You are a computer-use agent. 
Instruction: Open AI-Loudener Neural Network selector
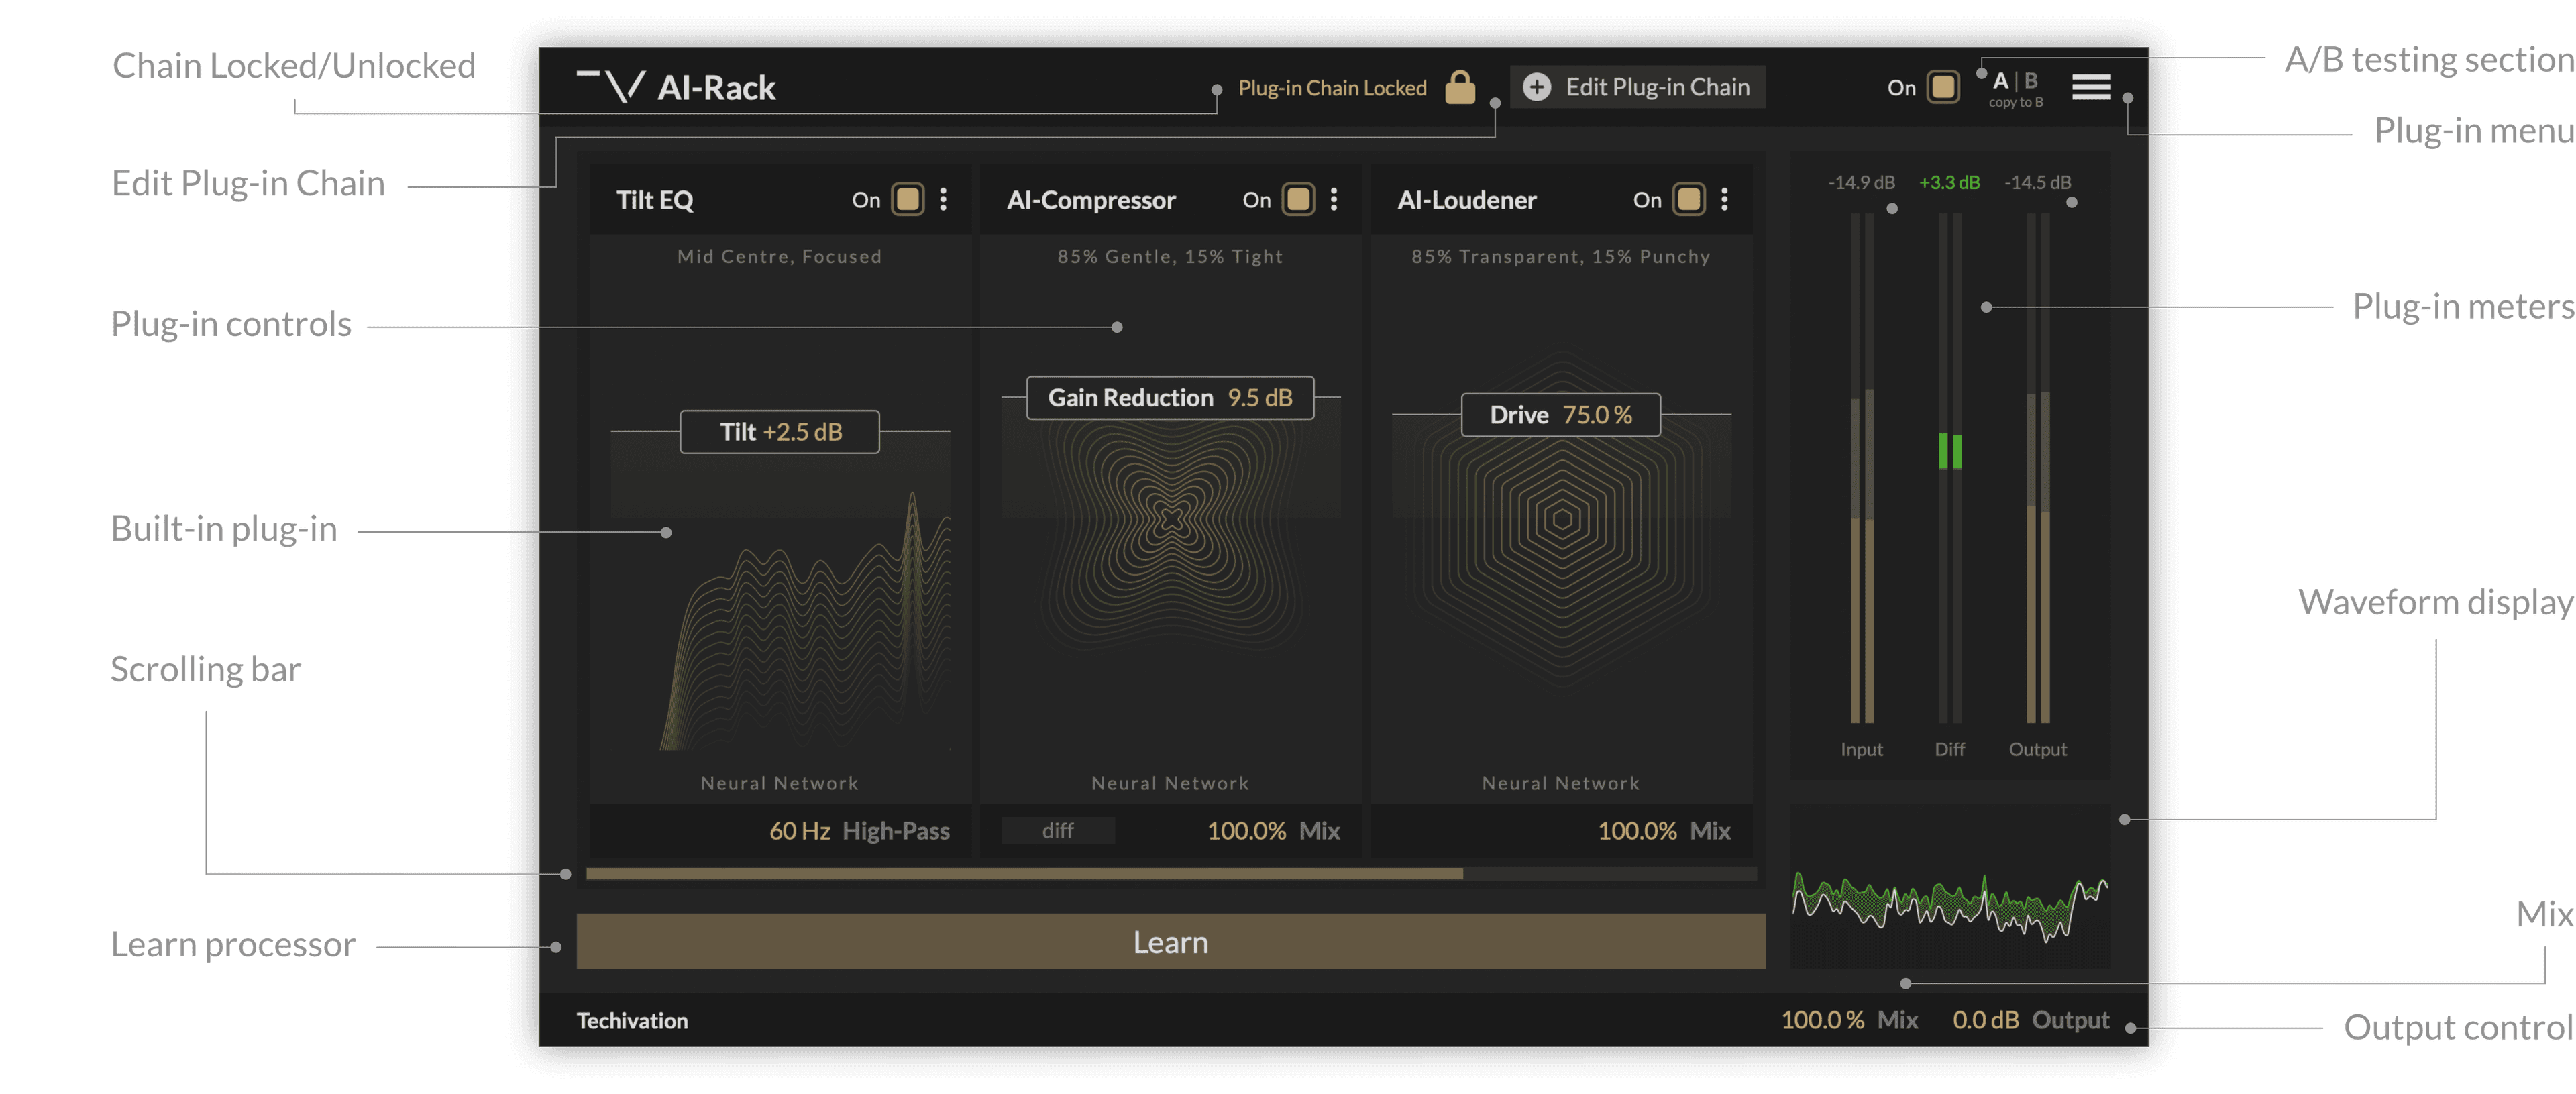[1561, 784]
